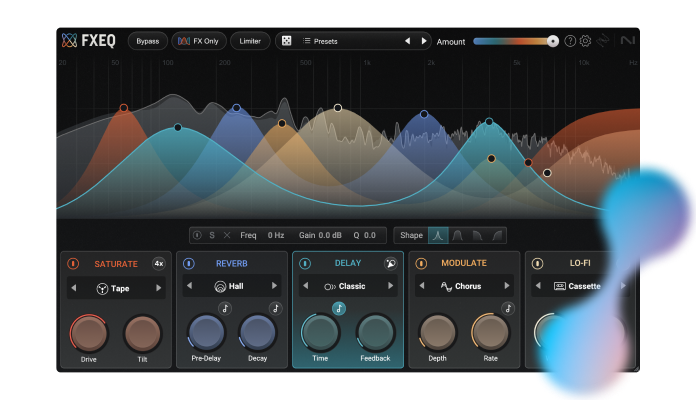Toggle the 4x oversampling icon in Saturate

coord(158,264)
